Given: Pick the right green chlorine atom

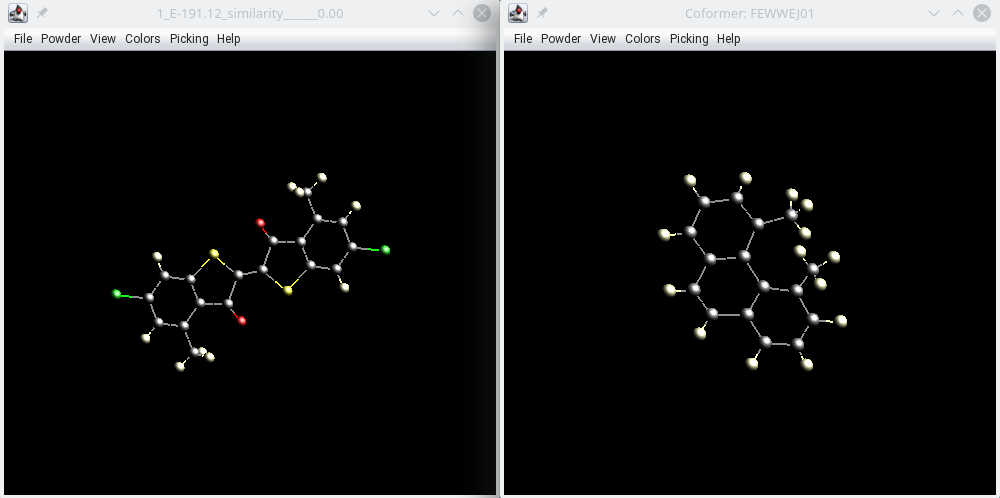Looking at the screenshot, I should (385, 250).
